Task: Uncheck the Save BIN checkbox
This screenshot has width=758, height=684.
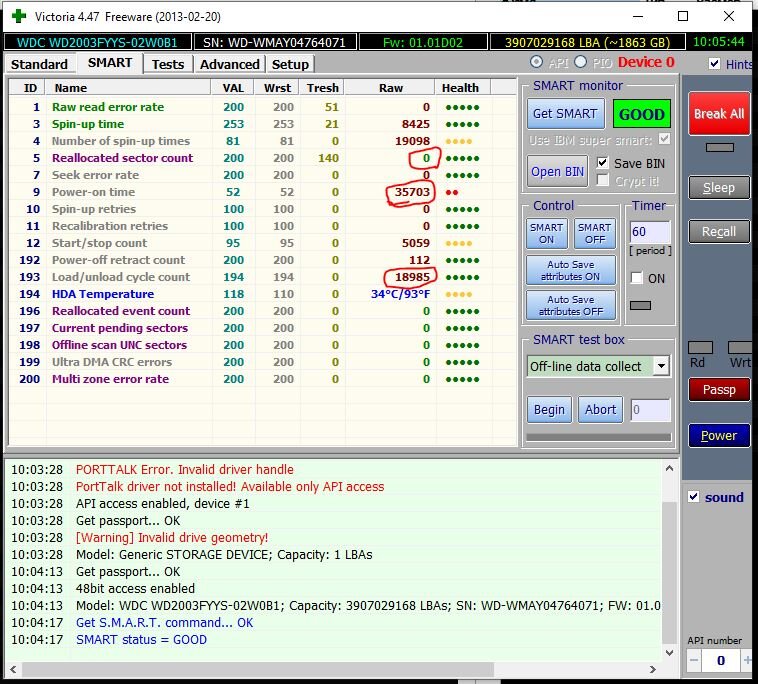Action: (602, 163)
